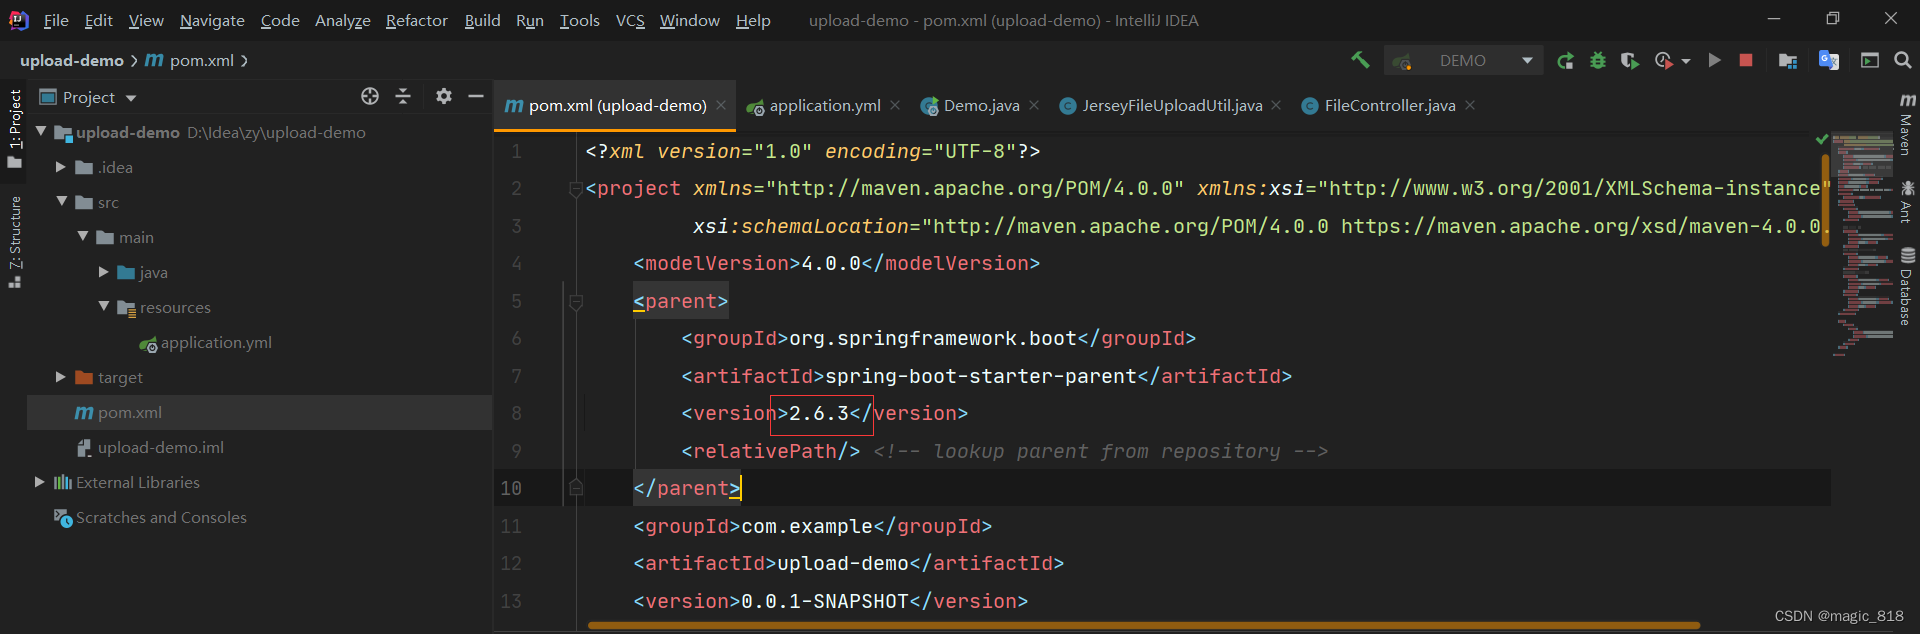The height and width of the screenshot is (634, 1920).
Task: Open Project panel gear settings
Action: pyautogui.click(x=444, y=96)
